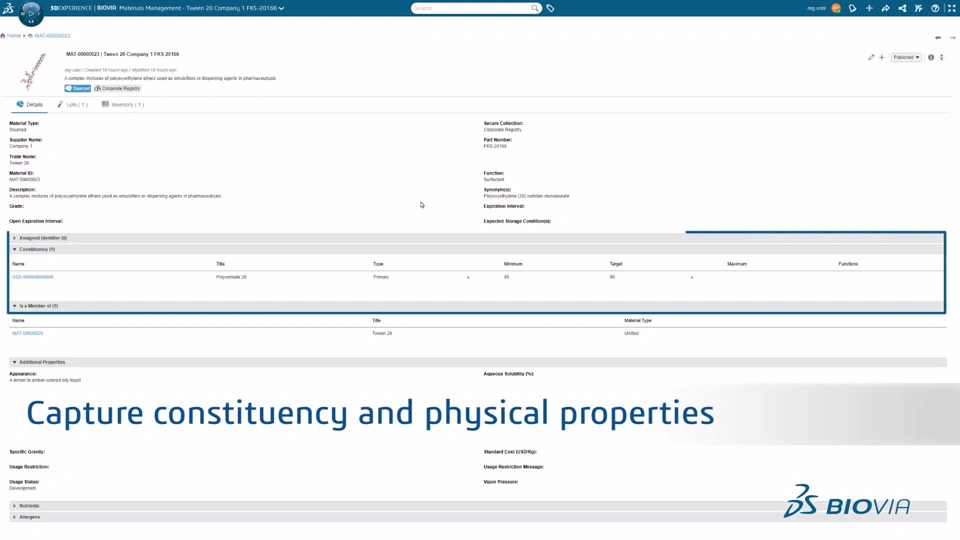This screenshot has width=960, height=540.
Task: Open the Published state dropdown
Action: tap(906, 58)
